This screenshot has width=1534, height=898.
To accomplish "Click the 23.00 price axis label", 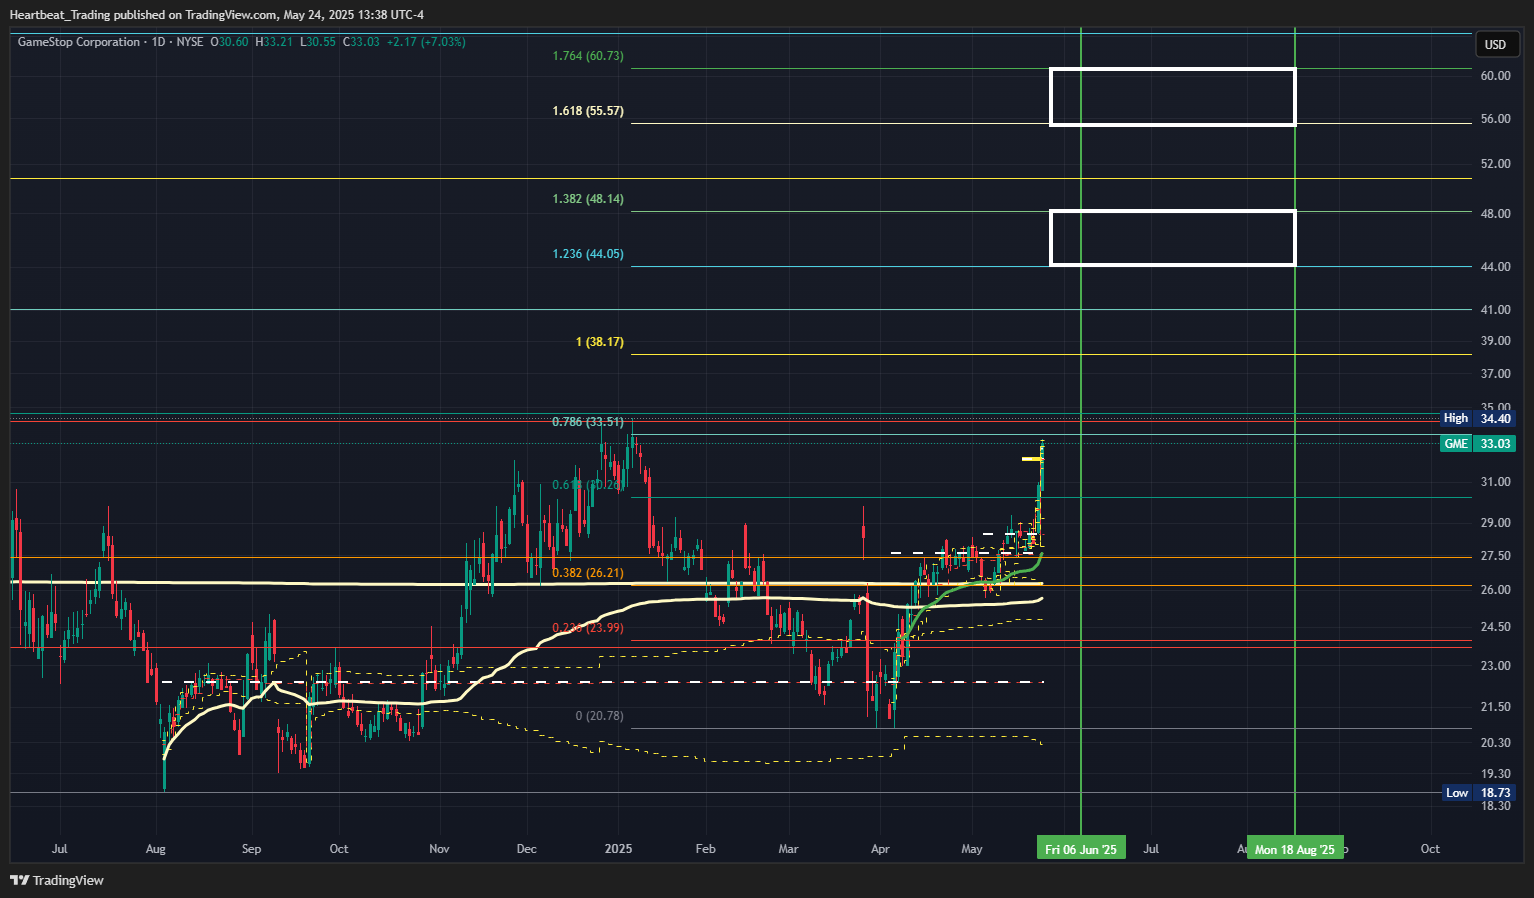I will 1496,666.
